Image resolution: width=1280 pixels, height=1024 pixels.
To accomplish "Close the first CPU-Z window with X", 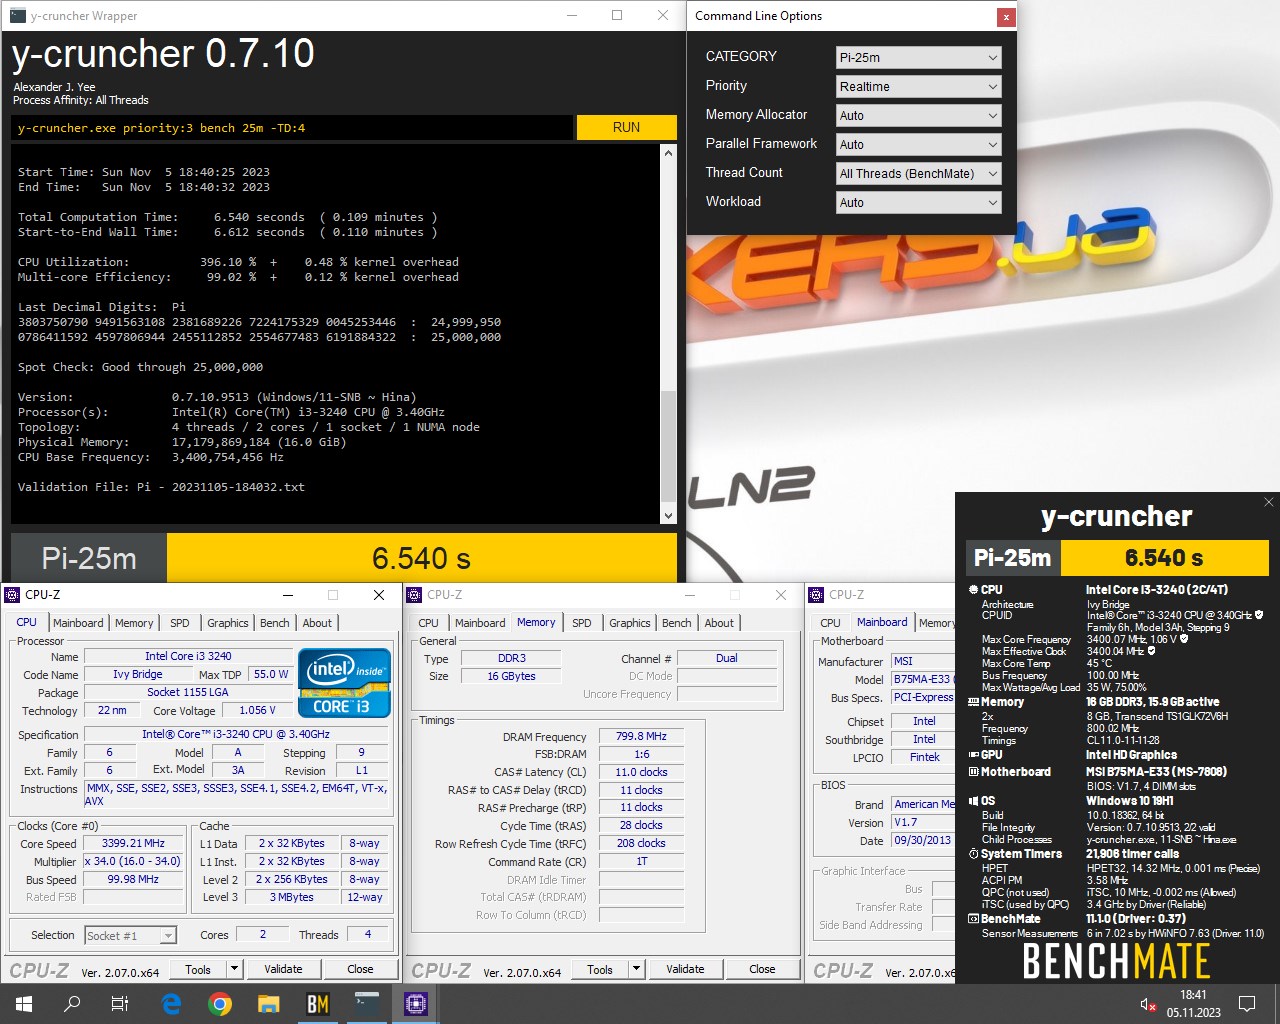I will pos(379,595).
